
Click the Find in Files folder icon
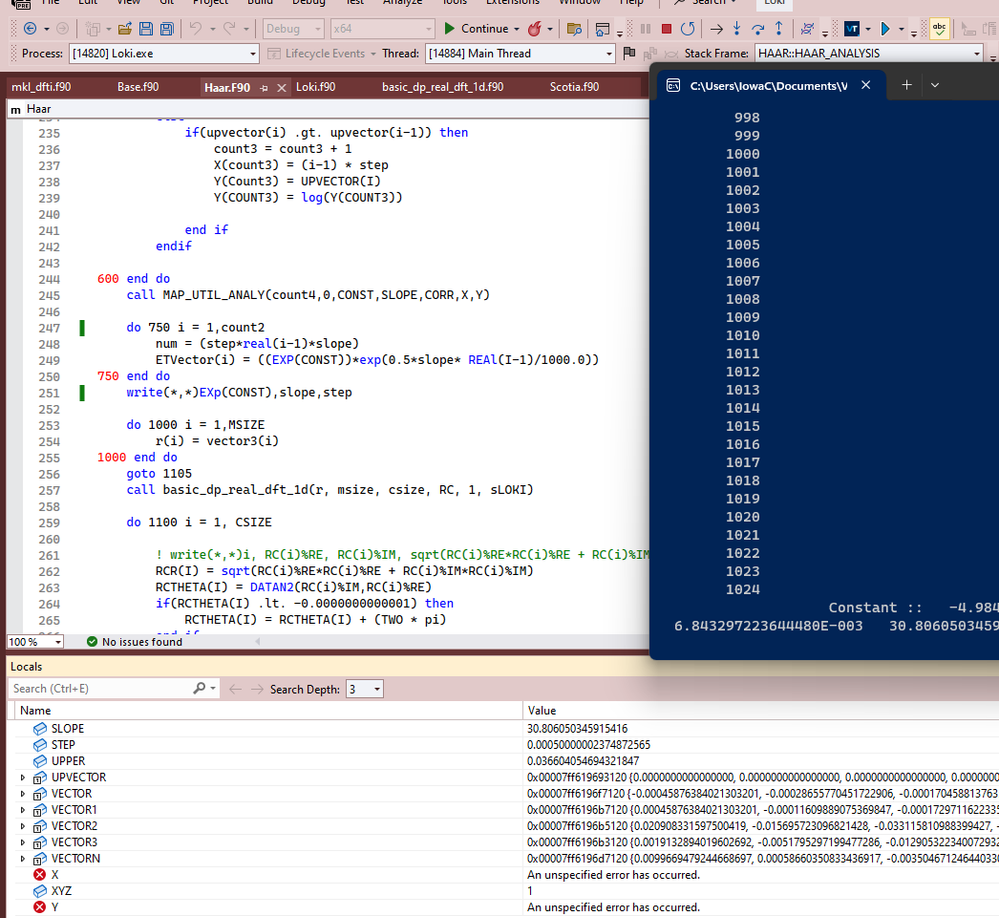[574, 29]
